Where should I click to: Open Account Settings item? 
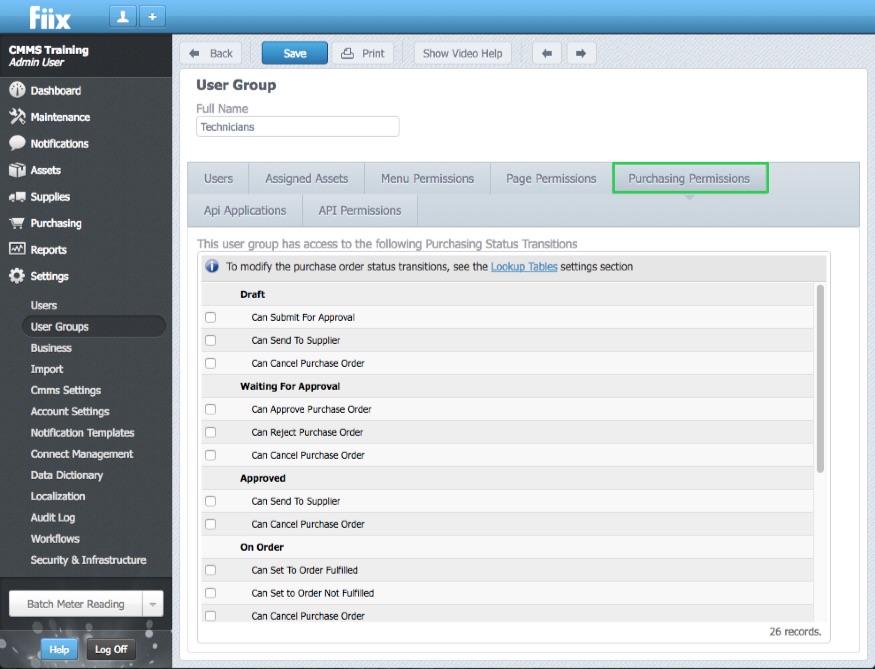coord(70,411)
